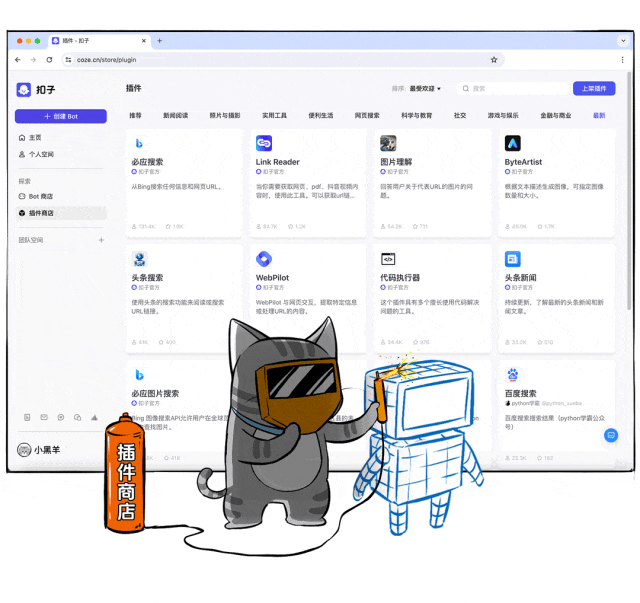This screenshot has height=603, width=640.
Task: Select the 游戏与娱乐 category tab
Action: coord(503,116)
